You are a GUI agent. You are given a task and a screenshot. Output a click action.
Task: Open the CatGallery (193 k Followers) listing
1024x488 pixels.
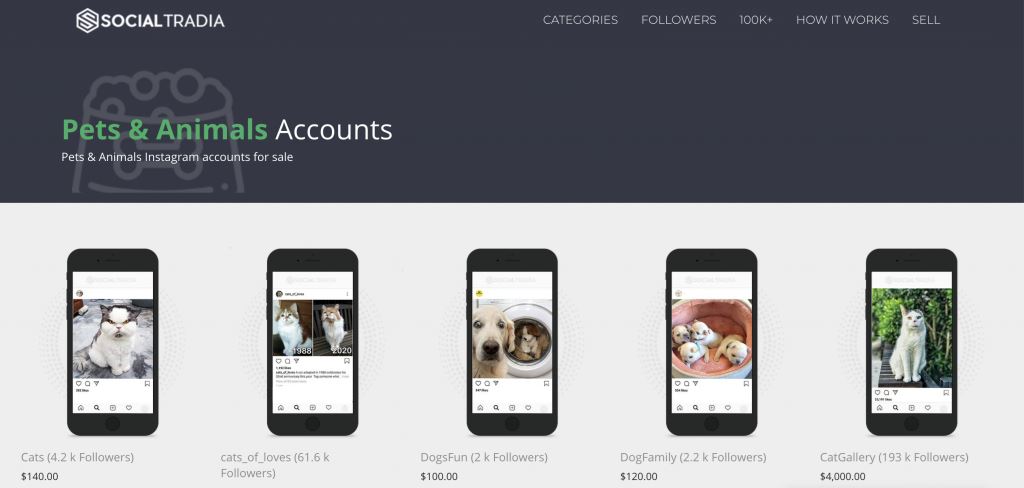click(x=894, y=457)
